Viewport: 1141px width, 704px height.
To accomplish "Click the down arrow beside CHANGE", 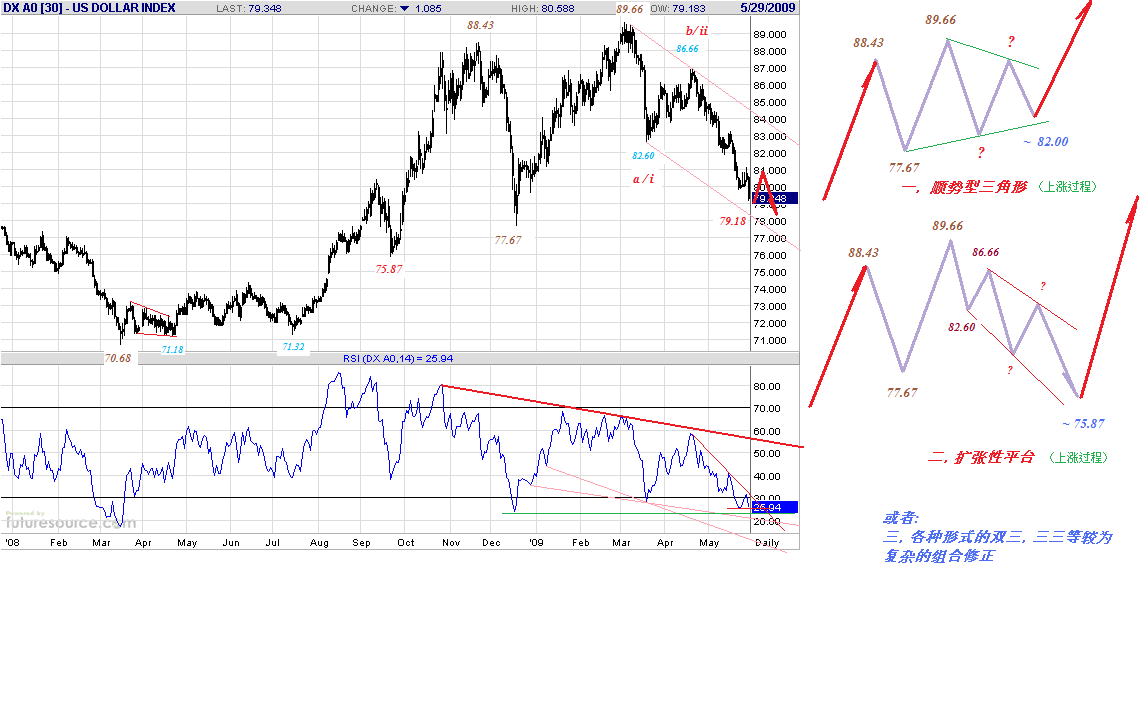I will tap(405, 9).
